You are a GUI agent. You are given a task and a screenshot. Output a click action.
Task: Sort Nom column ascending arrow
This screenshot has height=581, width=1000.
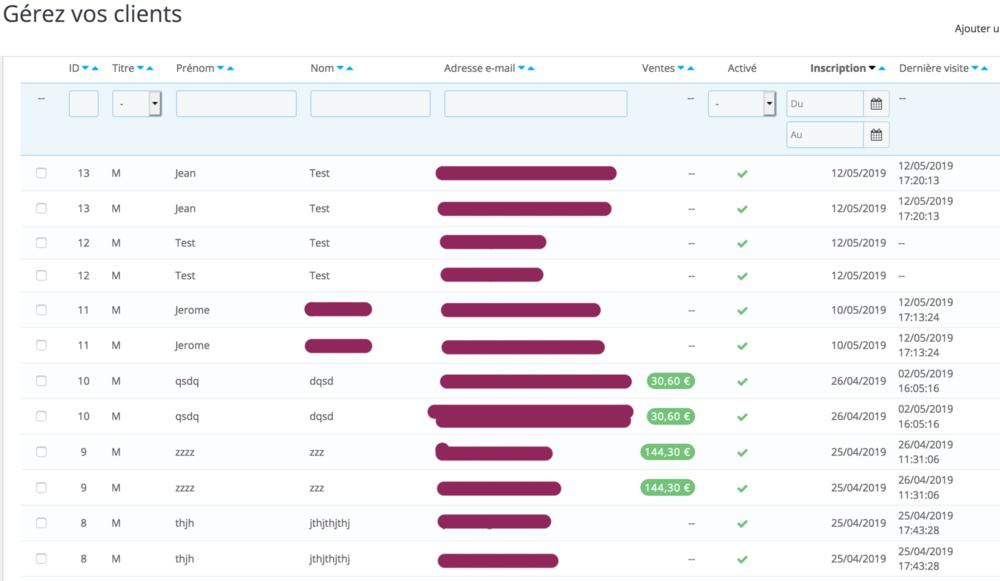(349, 68)
